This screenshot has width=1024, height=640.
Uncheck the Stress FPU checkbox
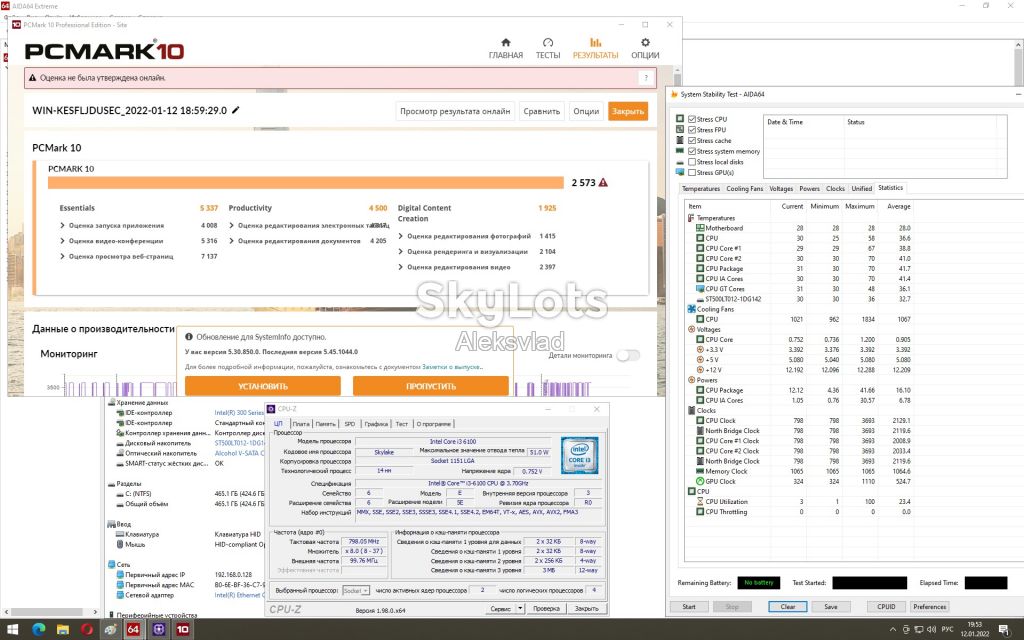pos(692,130)
